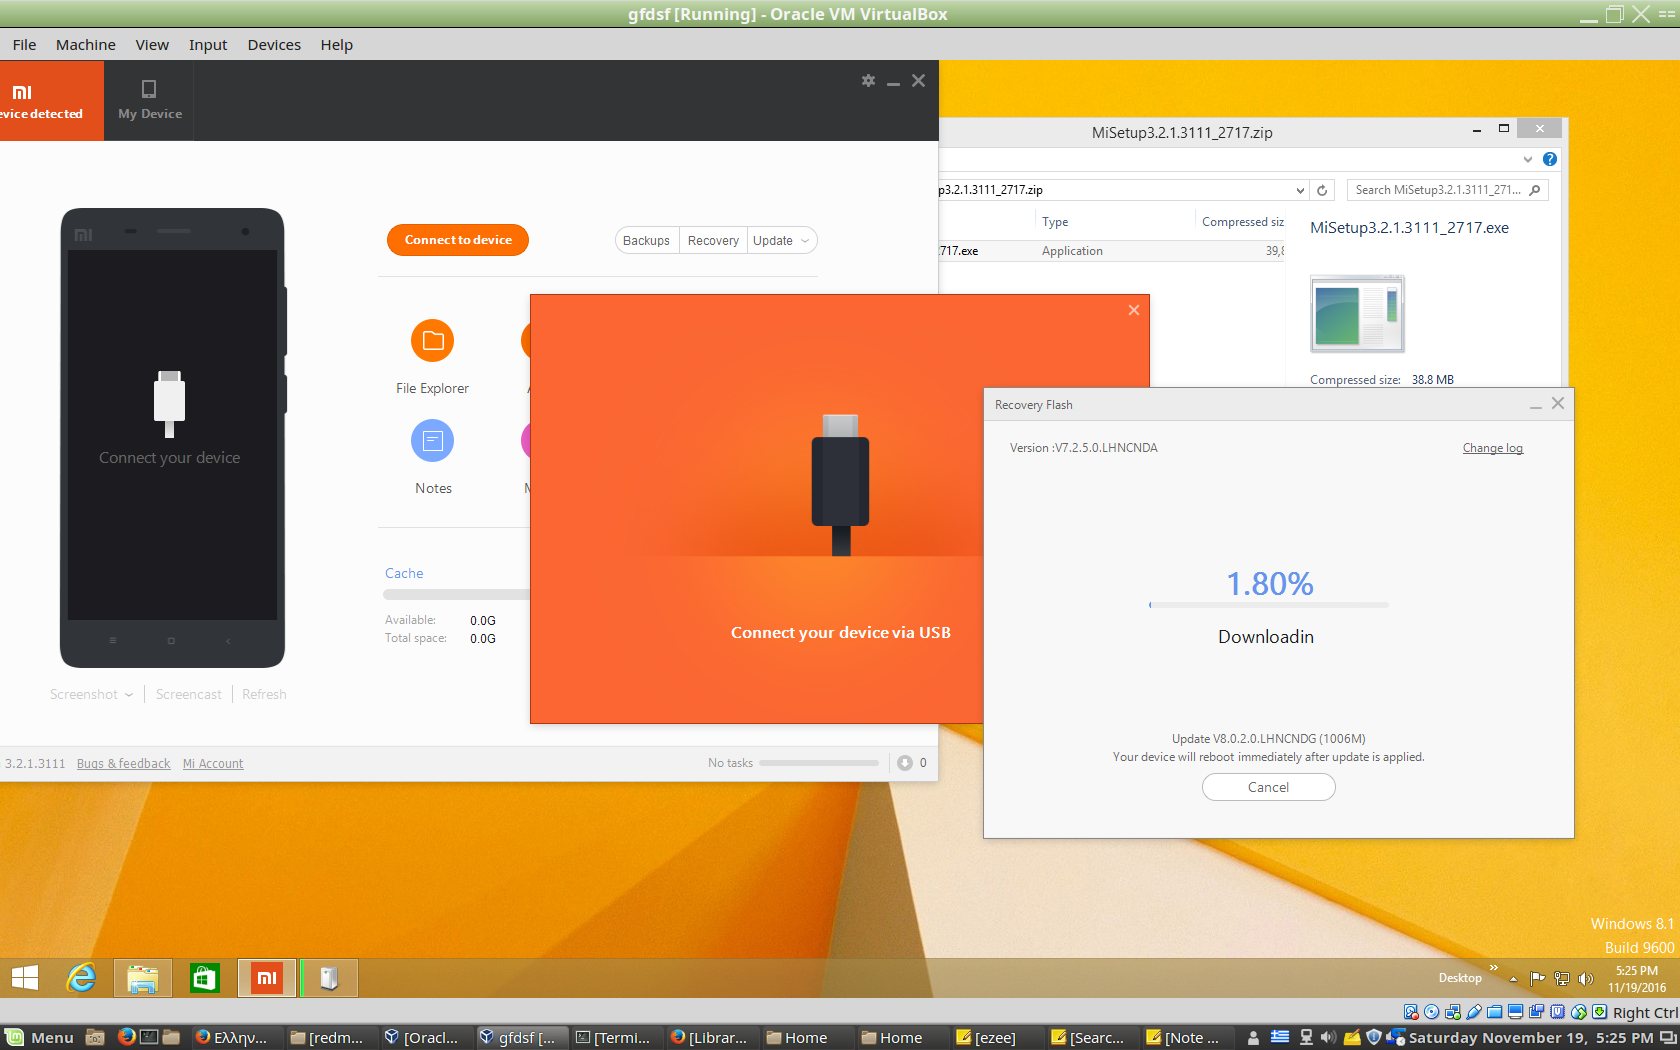
Task: Switch to Mi PC Suite taskbar icon
Action: (267, 978)
